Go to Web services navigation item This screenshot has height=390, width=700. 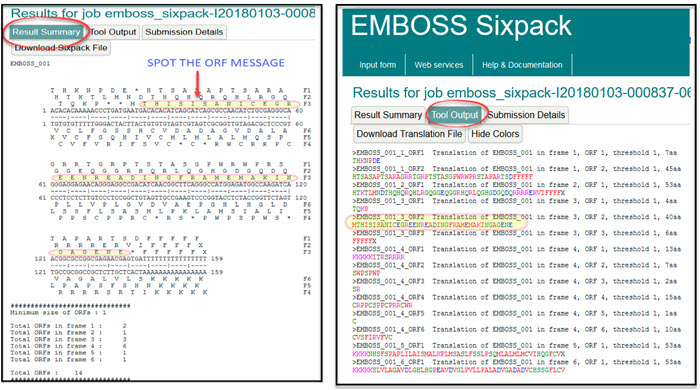439,65
